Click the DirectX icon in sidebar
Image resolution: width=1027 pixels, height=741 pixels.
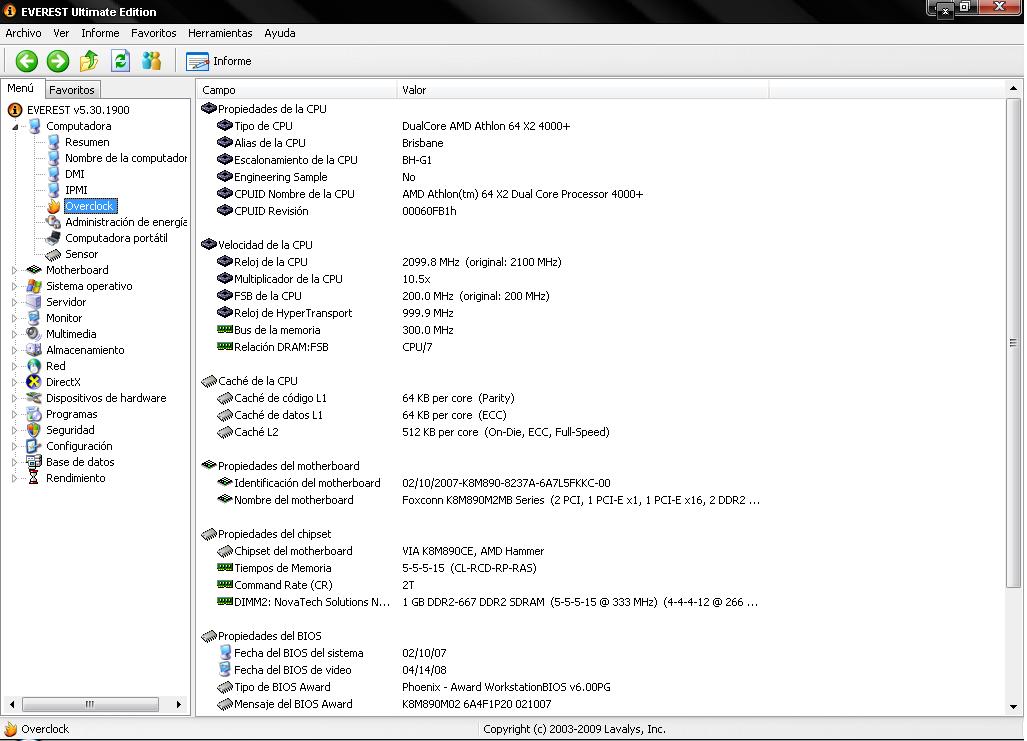34,382
